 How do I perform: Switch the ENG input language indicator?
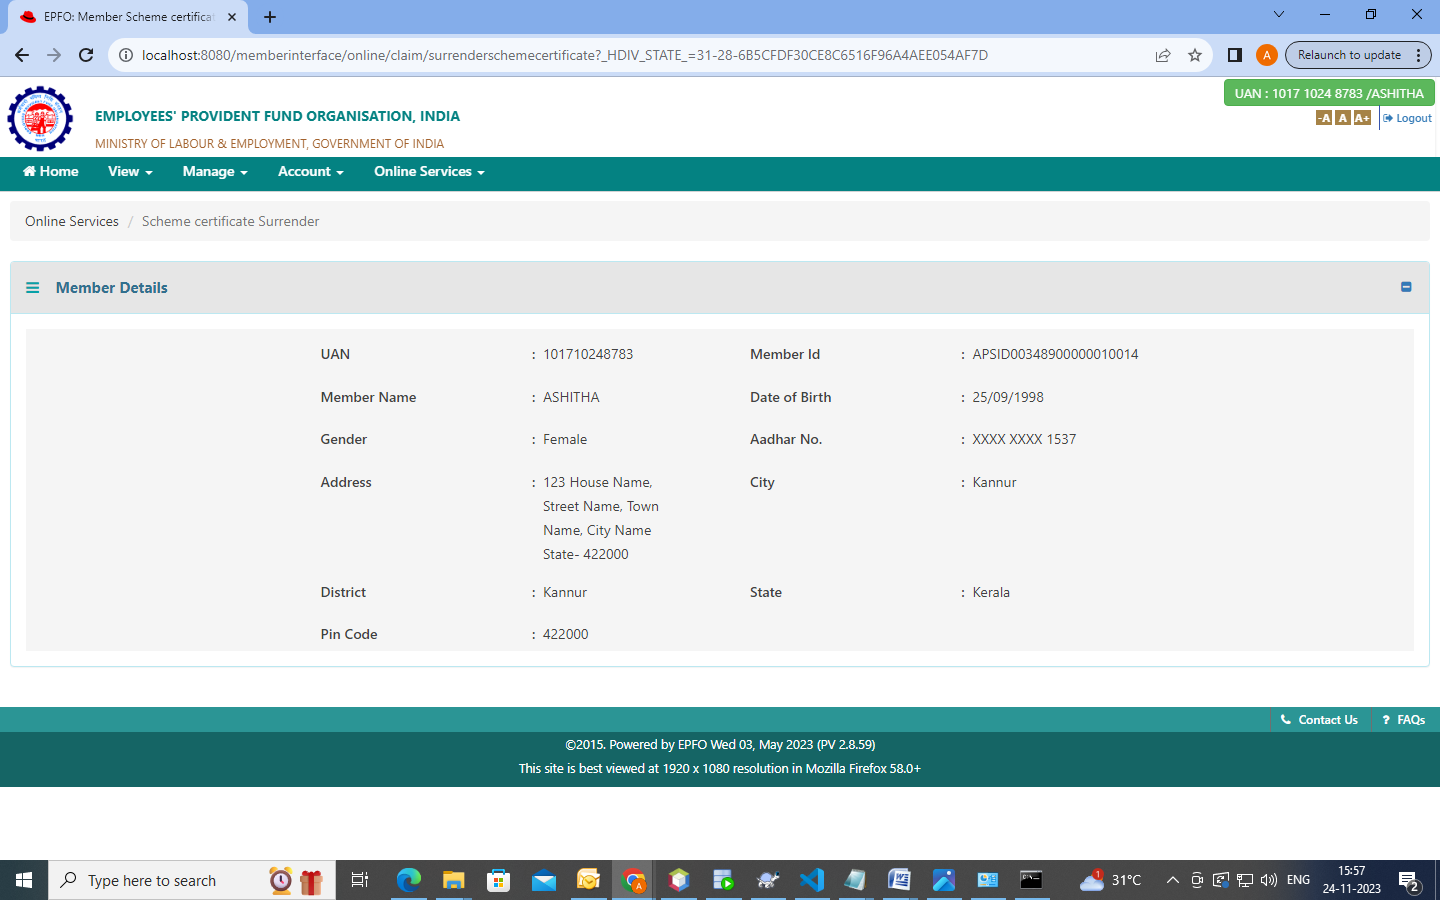point(1298,880)
